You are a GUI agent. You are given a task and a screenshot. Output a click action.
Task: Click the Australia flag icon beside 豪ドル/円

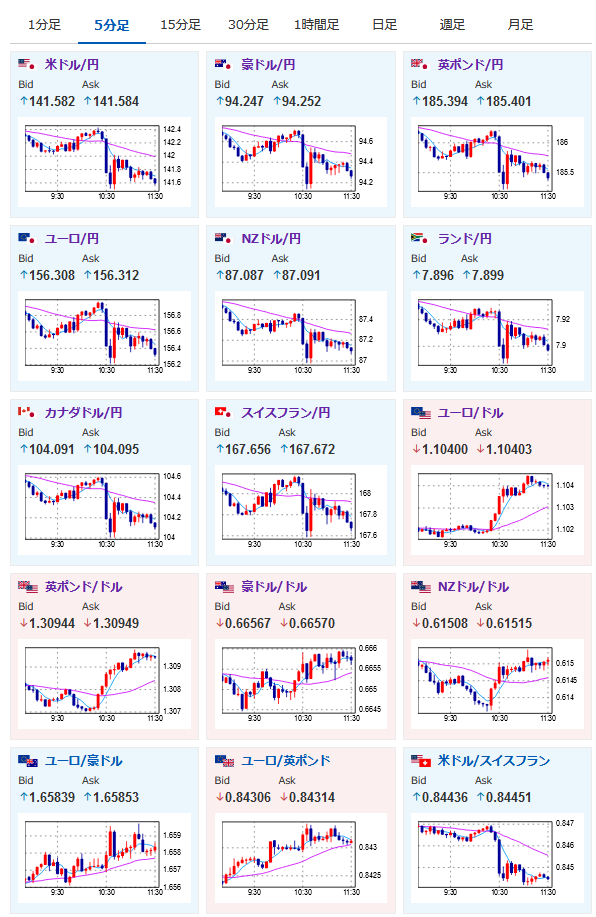tap(223, 64)
